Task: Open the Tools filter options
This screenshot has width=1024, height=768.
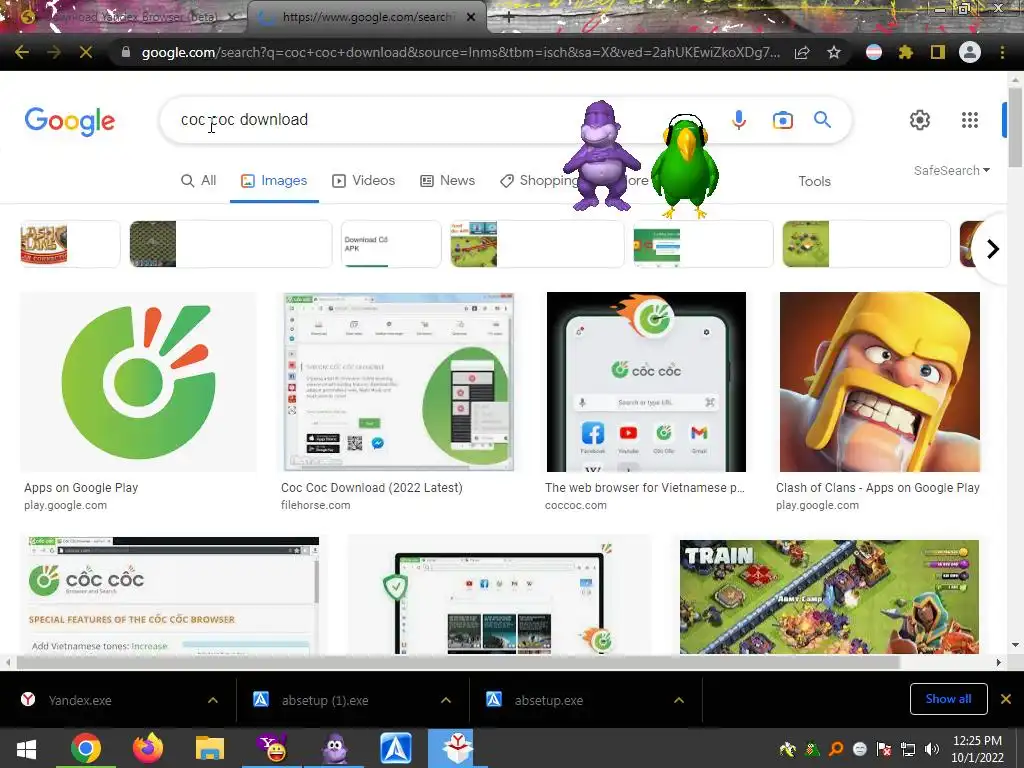Action: pos(814,182)
